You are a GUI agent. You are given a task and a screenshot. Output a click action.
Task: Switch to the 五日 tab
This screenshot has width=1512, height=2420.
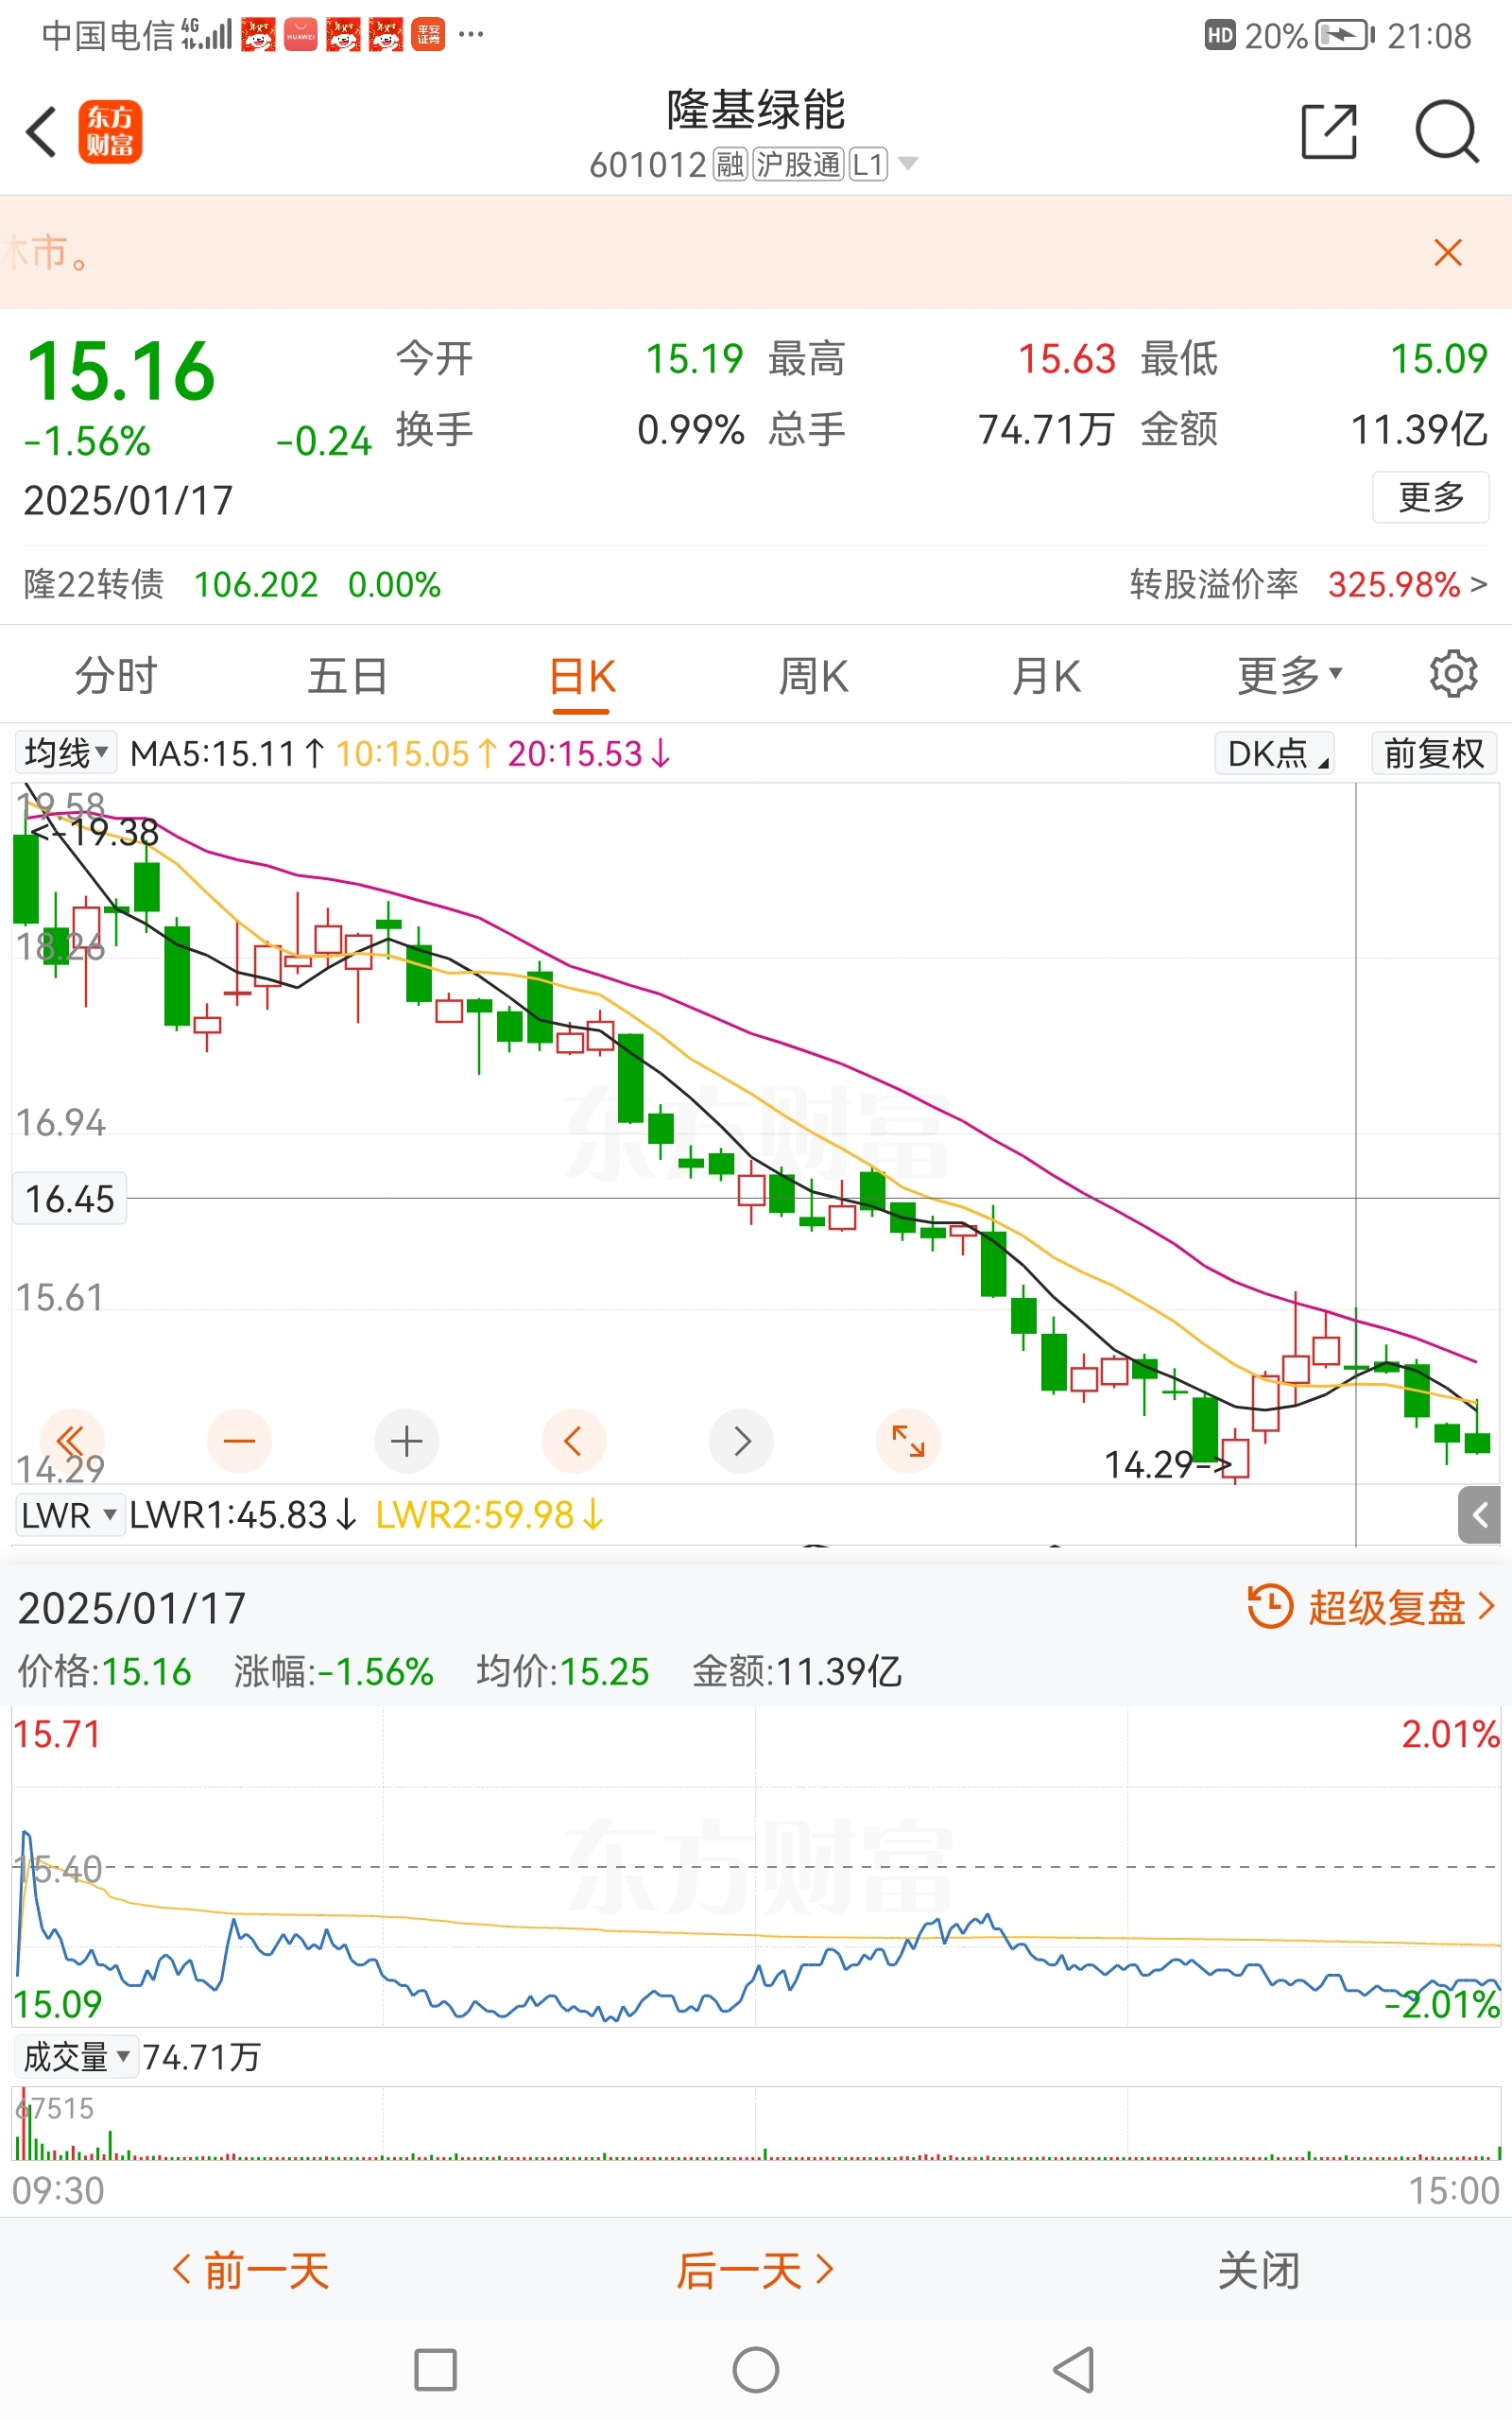click(347, 676)
